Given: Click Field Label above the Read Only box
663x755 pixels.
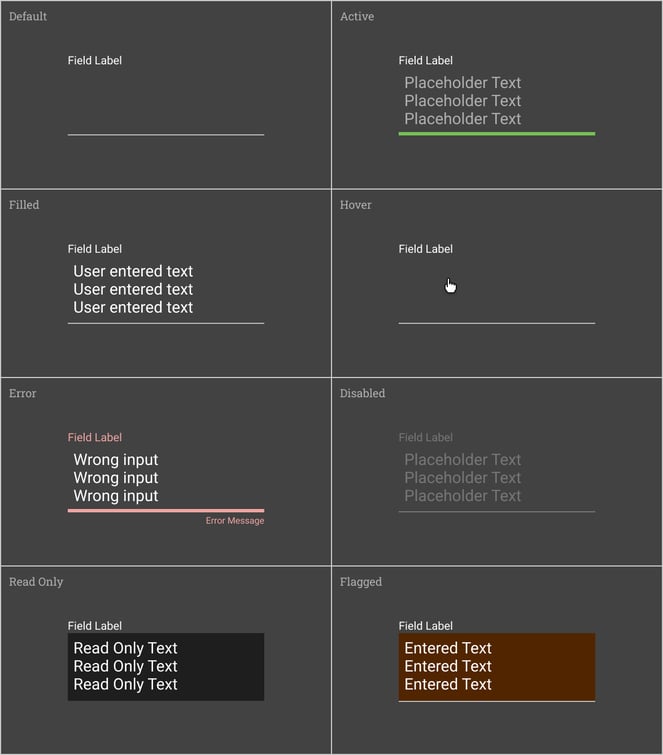Looking at the screenshot, I should pyautogui.click(x=95, y=626).
